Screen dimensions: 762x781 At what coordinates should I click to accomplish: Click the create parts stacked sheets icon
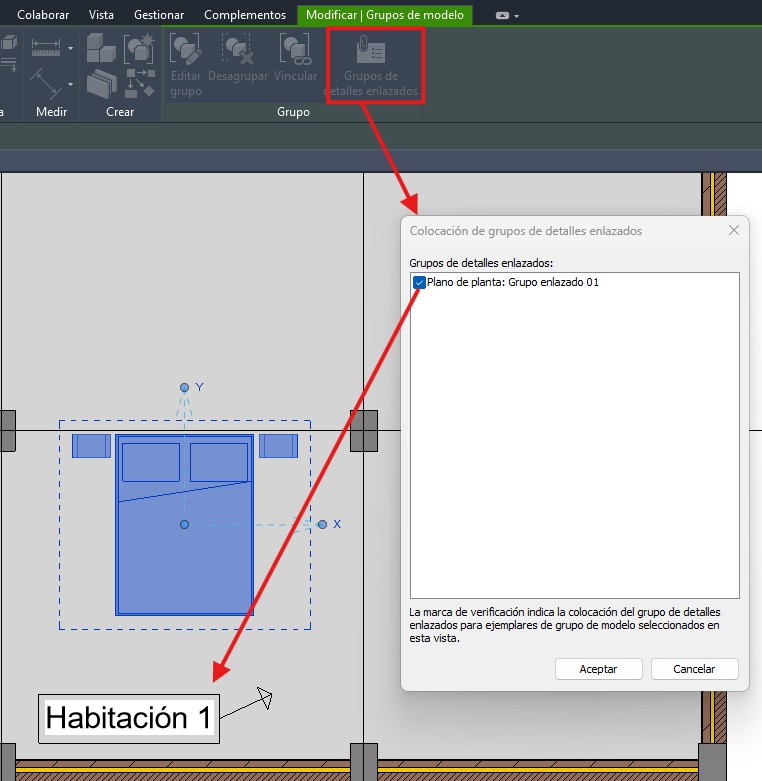click(101, 84)
